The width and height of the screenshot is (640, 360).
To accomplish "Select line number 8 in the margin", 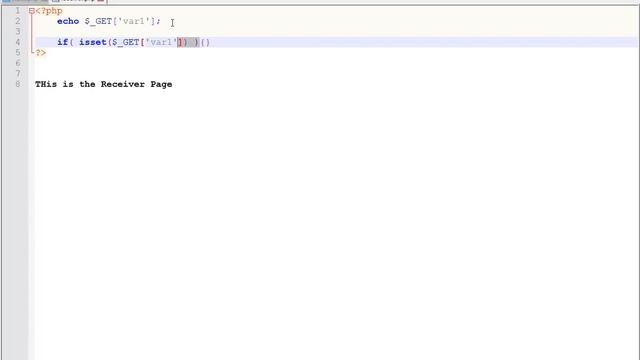I will point(18,84).
